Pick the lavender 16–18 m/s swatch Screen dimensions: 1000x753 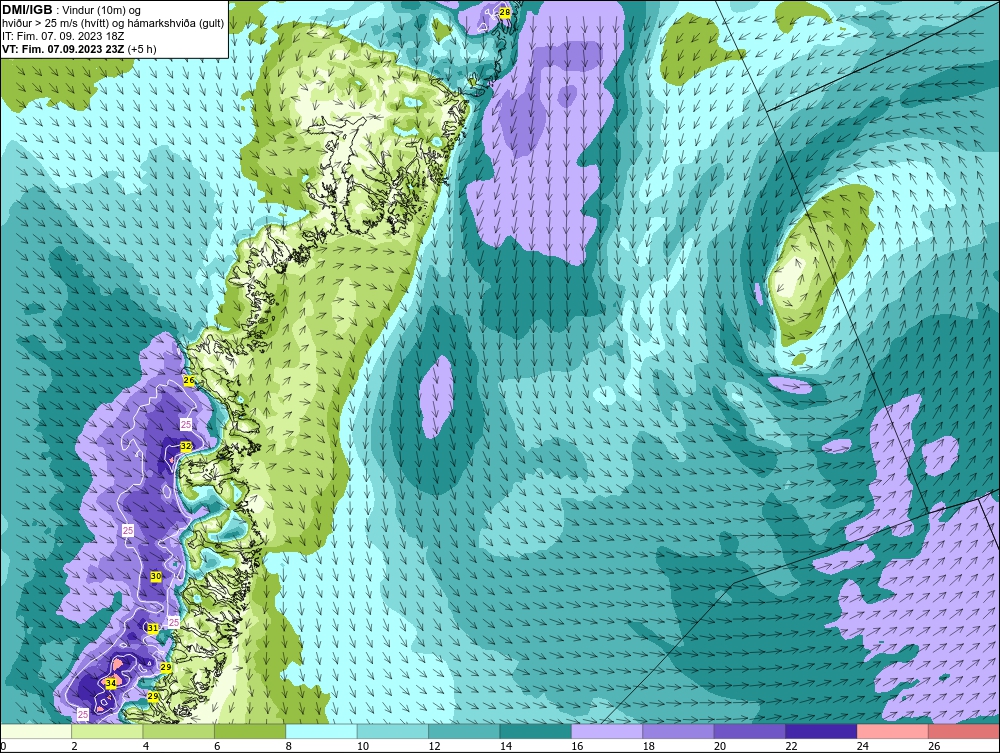607,731
